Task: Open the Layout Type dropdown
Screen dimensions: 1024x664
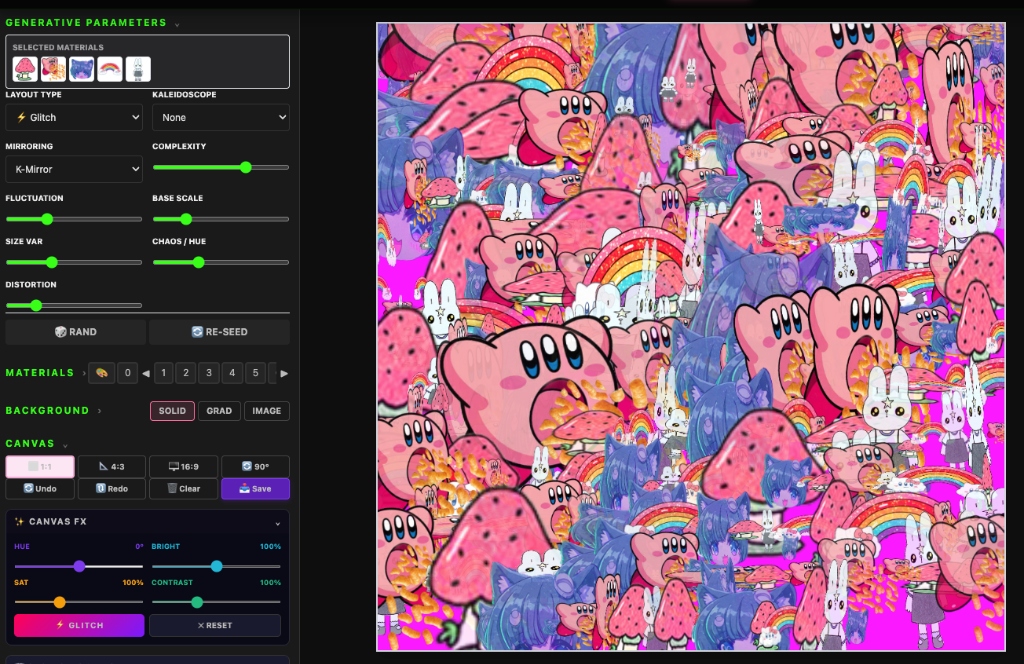Action: pyautogui.click(x=74, y=118)
